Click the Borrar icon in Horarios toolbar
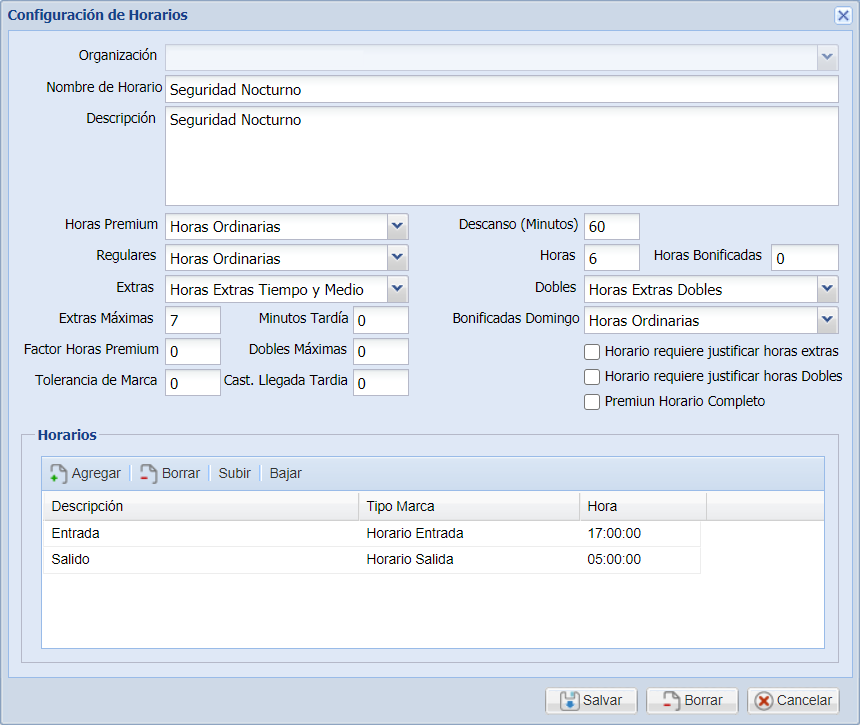Screen dimensions: 860x725 click(x=149, y=474)
